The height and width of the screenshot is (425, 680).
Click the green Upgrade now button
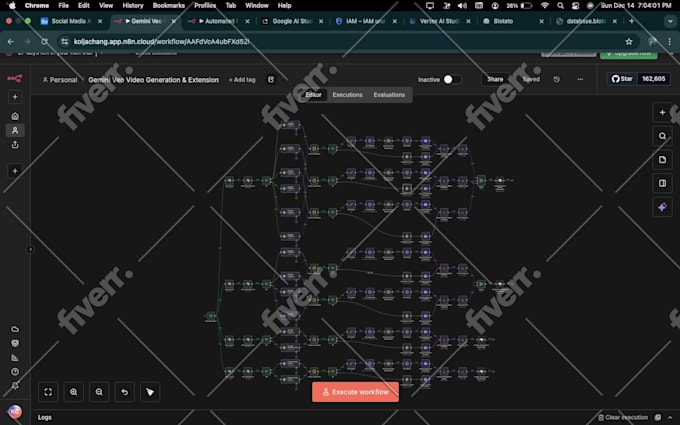(x=628, y=54)
